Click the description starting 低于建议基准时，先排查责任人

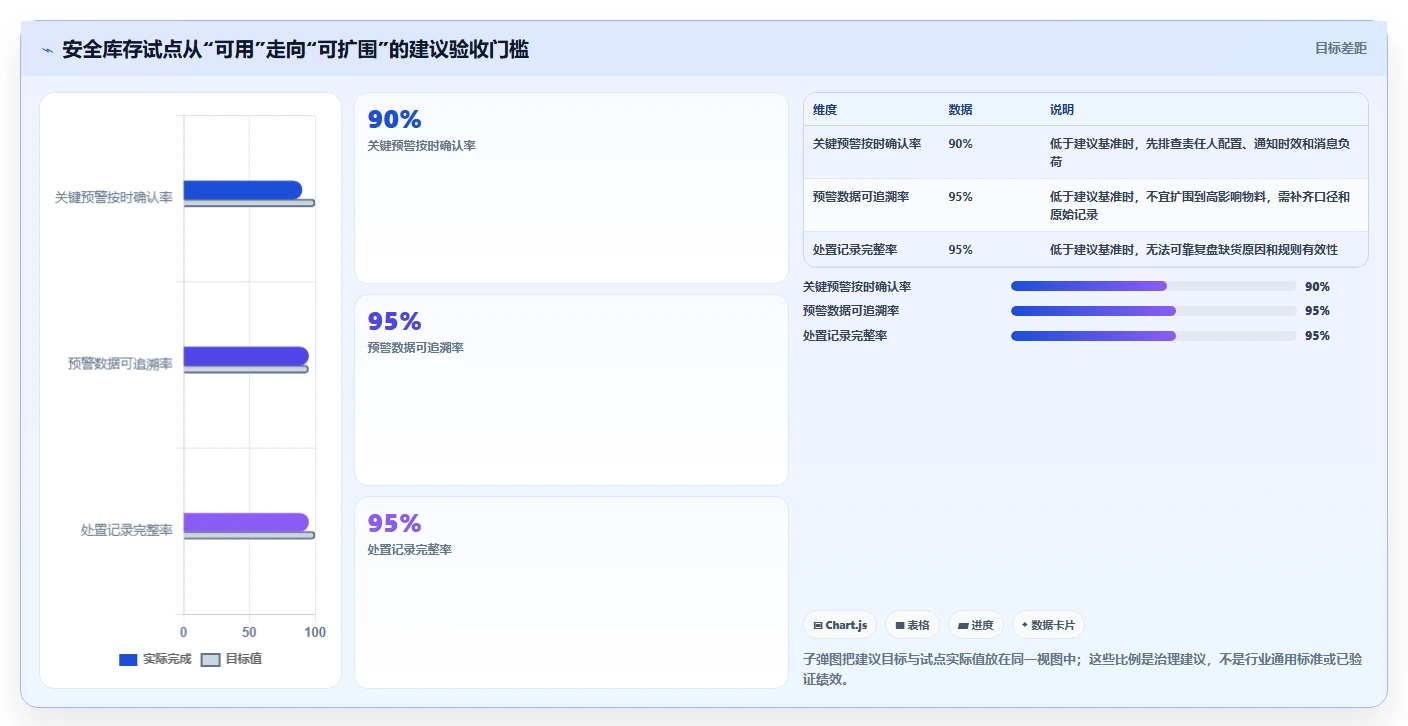(x=1200, y=153)
